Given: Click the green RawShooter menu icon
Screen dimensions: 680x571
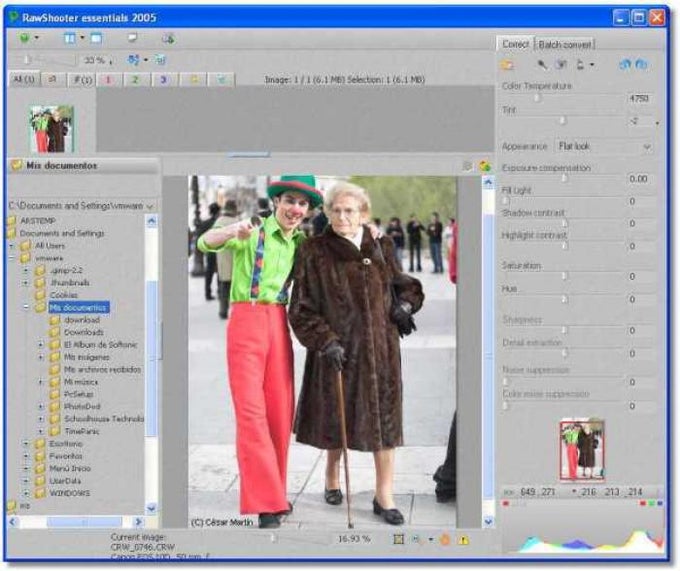Looking at the screenshot, I should (25, 38).
